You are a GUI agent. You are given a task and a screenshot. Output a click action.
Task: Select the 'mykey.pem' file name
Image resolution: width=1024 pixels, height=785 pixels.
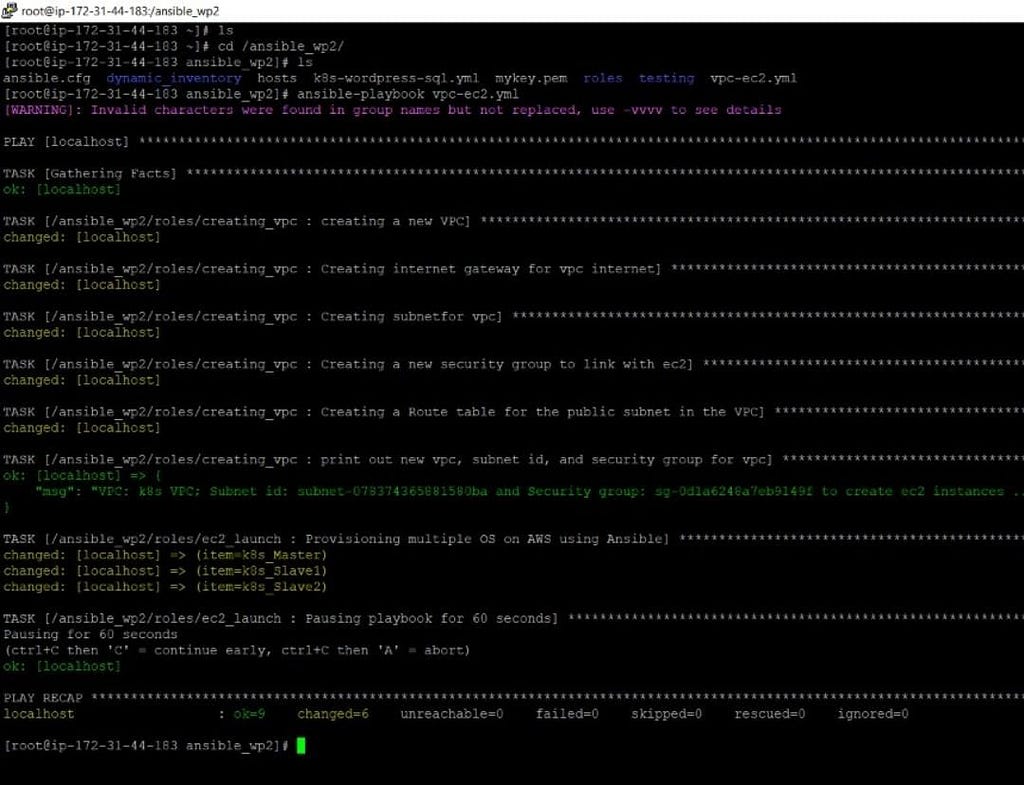pyautogui.click(x=531, y=78)
